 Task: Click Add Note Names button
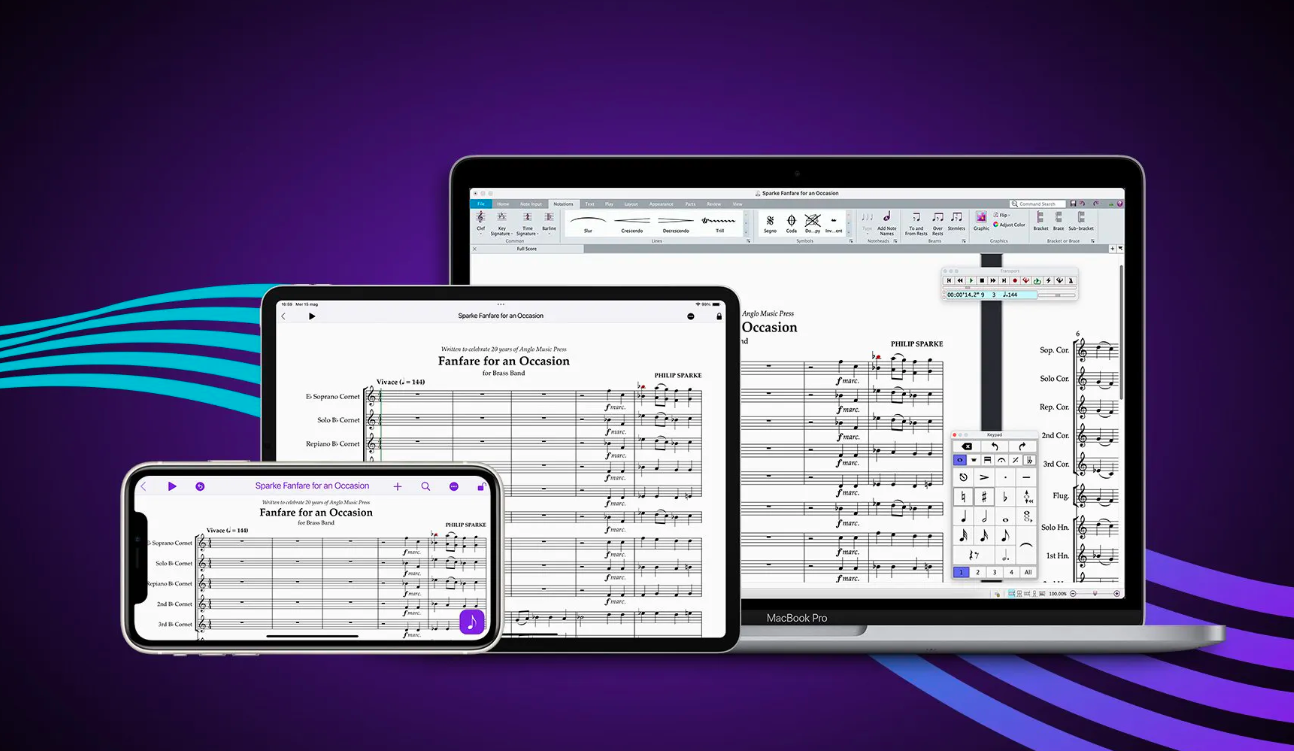pos(887,222)
